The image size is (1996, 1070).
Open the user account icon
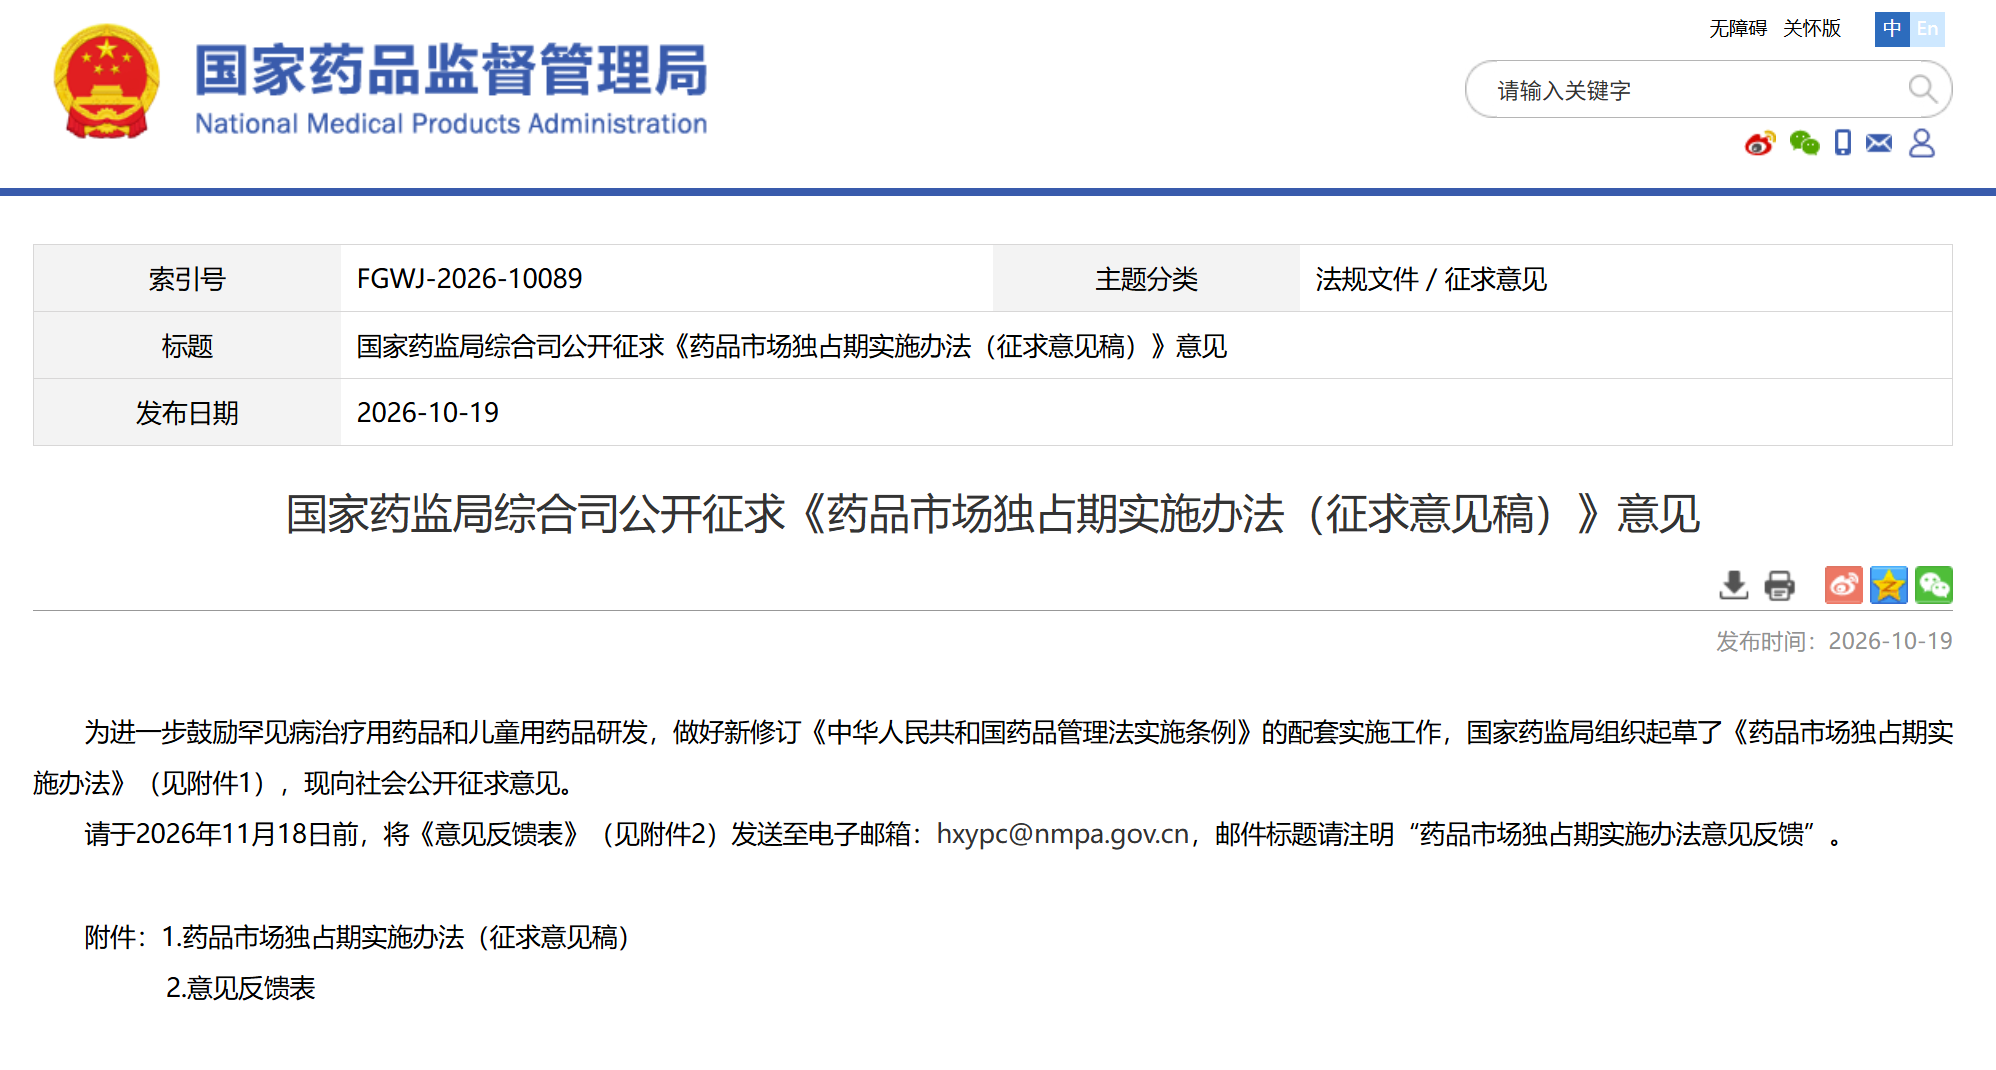1921,143
